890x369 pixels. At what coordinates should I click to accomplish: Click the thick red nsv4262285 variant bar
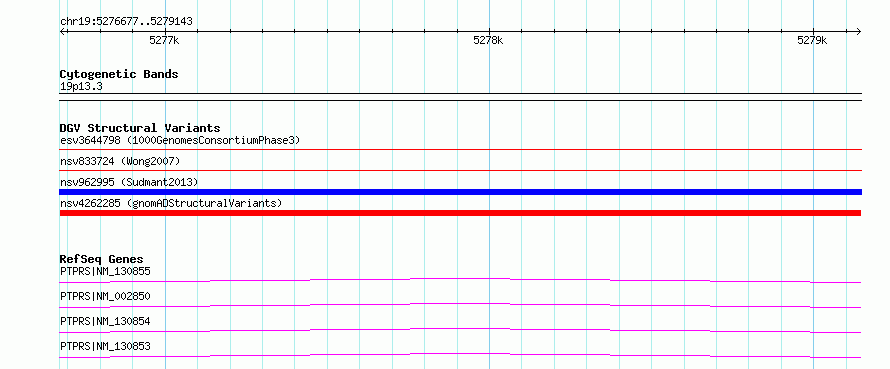[460, 213]
